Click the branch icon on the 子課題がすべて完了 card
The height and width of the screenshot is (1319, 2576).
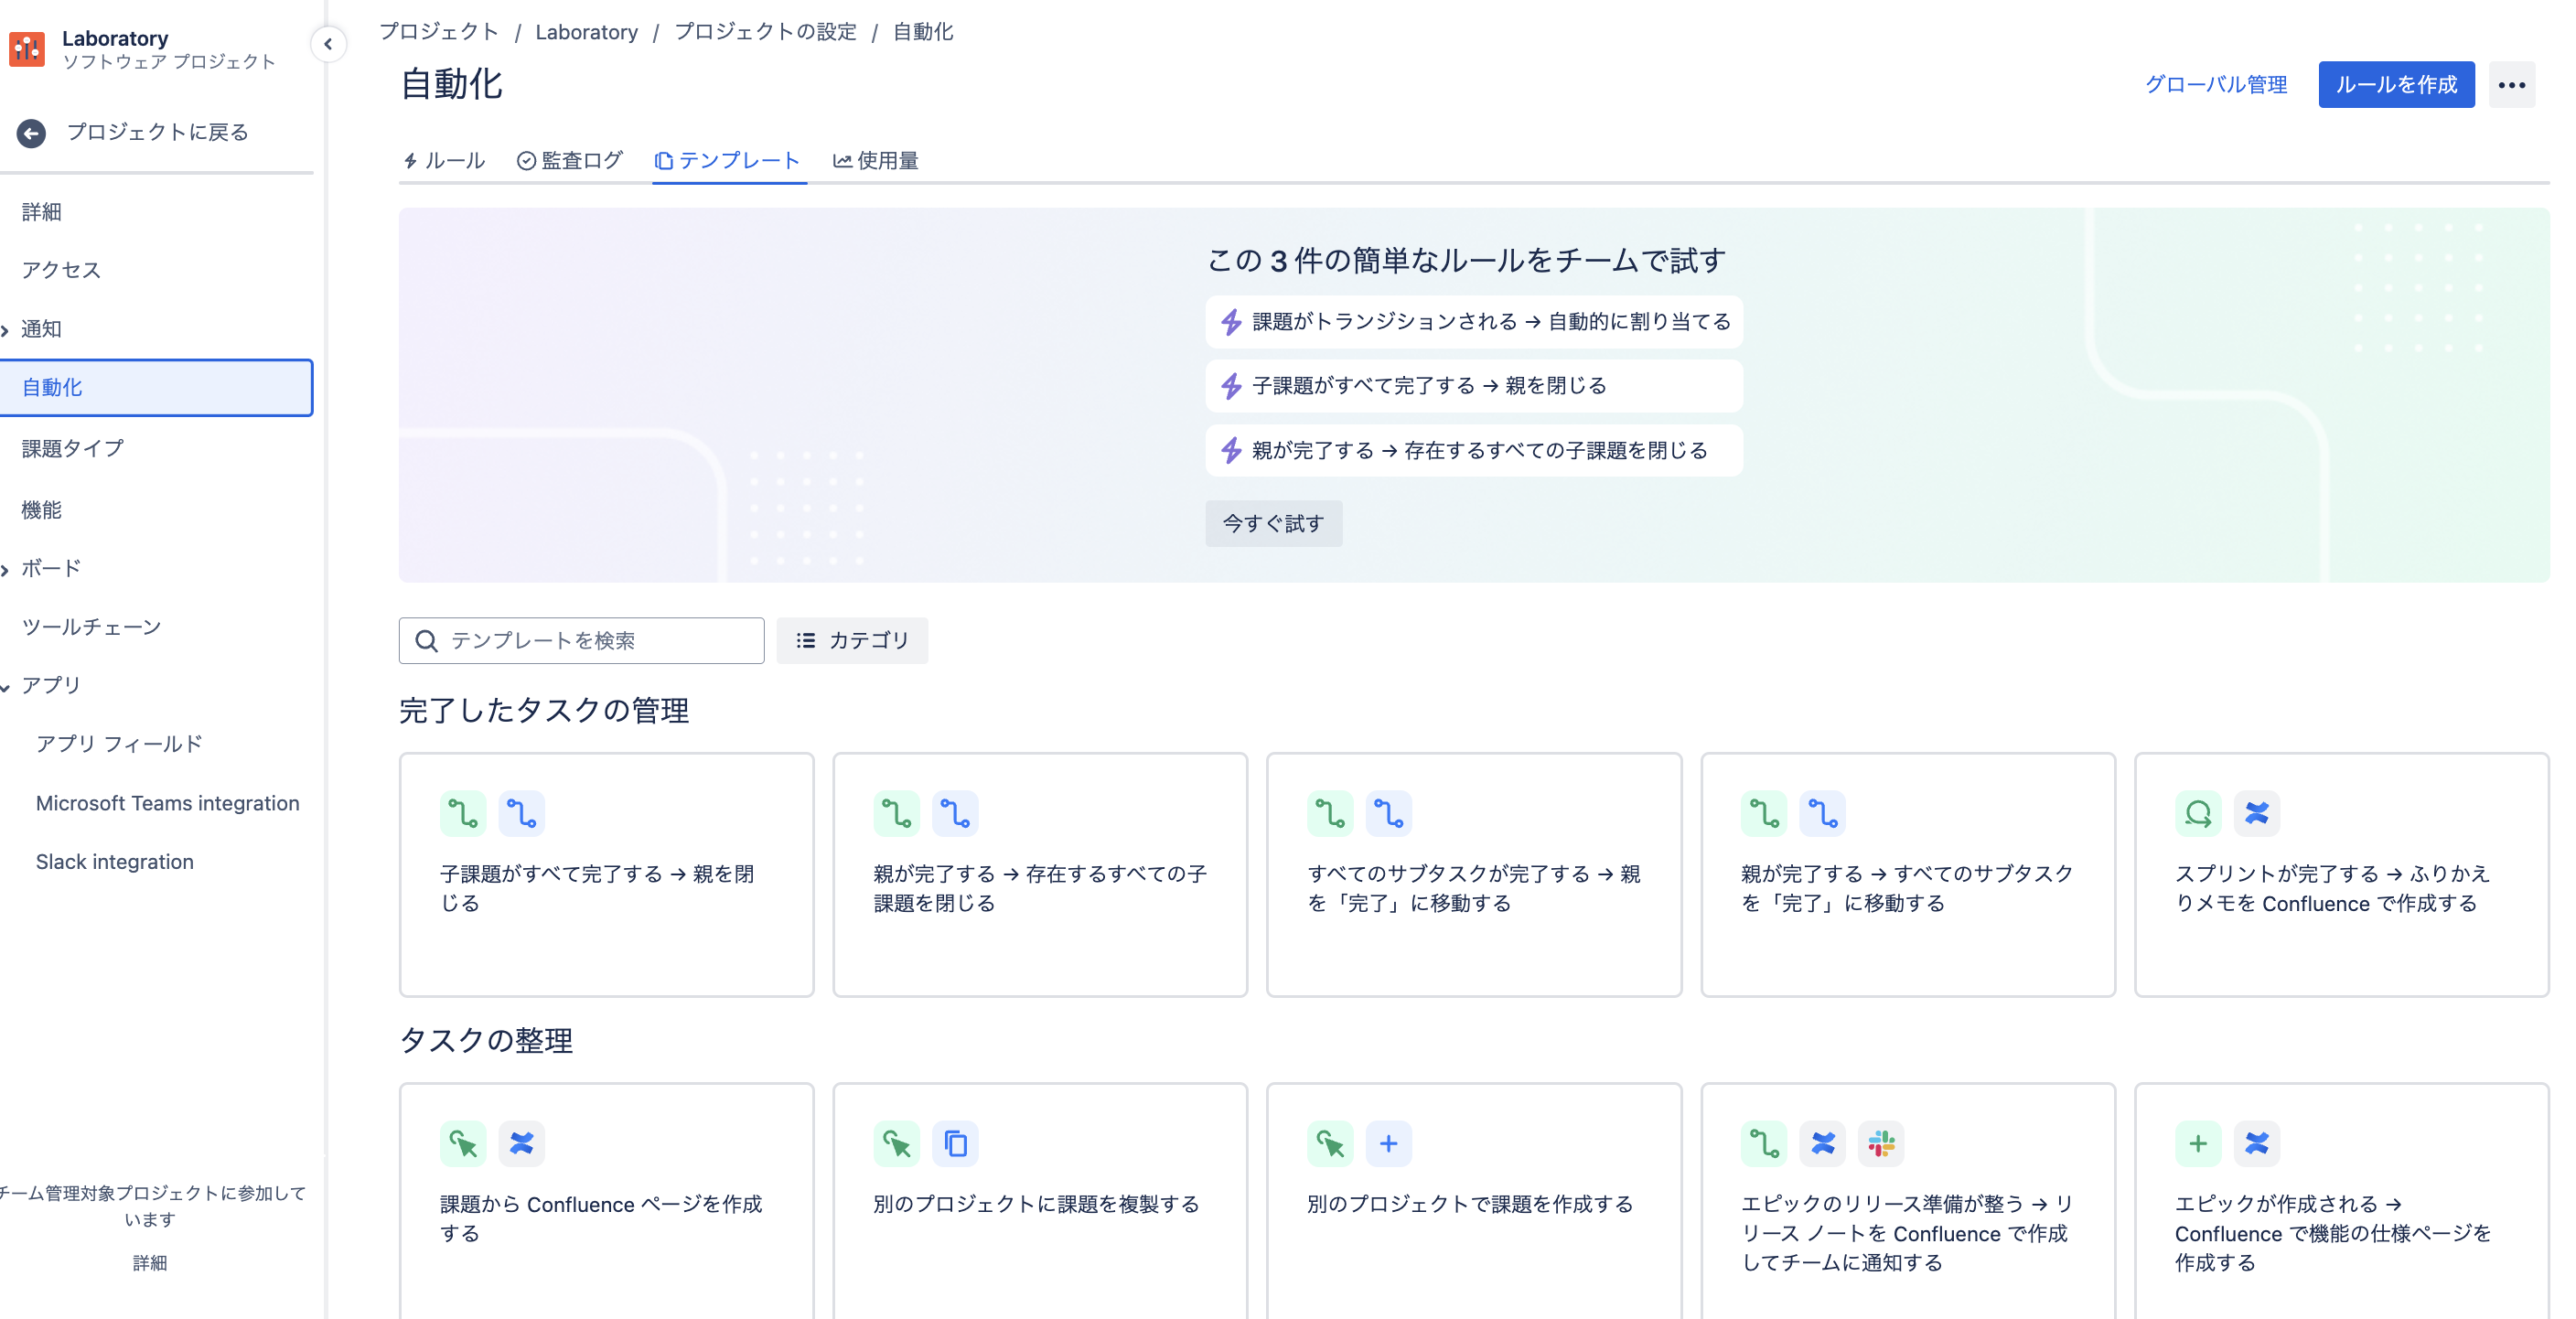[x=463, y=813]
